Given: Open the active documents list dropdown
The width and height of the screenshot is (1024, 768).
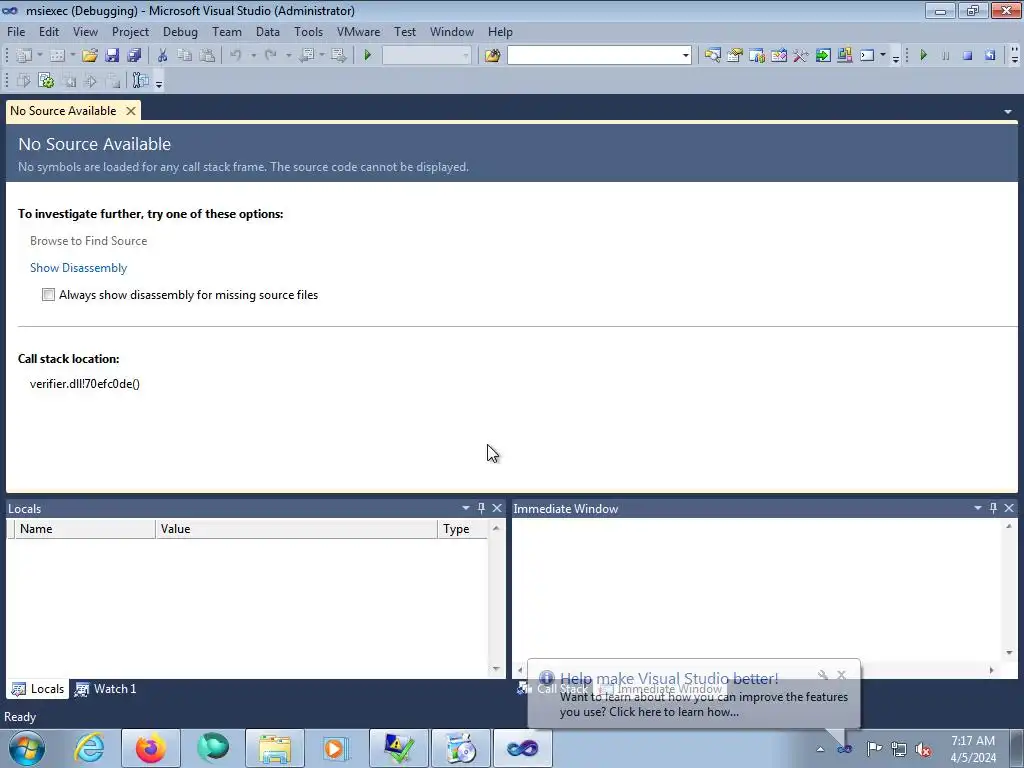Looking at the screenshot, I should [x=1008, y=112].
